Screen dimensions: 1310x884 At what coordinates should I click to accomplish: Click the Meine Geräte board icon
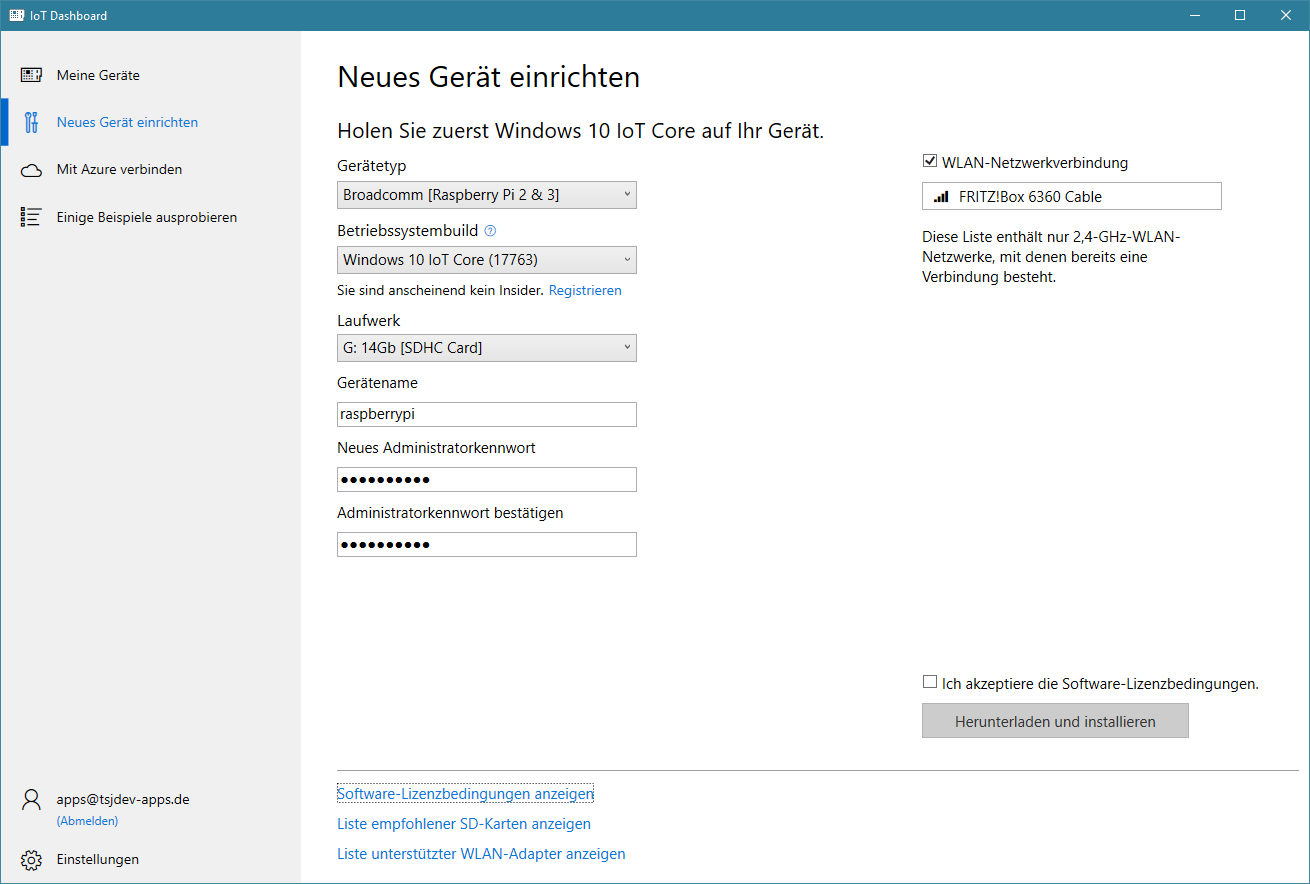coord(31,75)
